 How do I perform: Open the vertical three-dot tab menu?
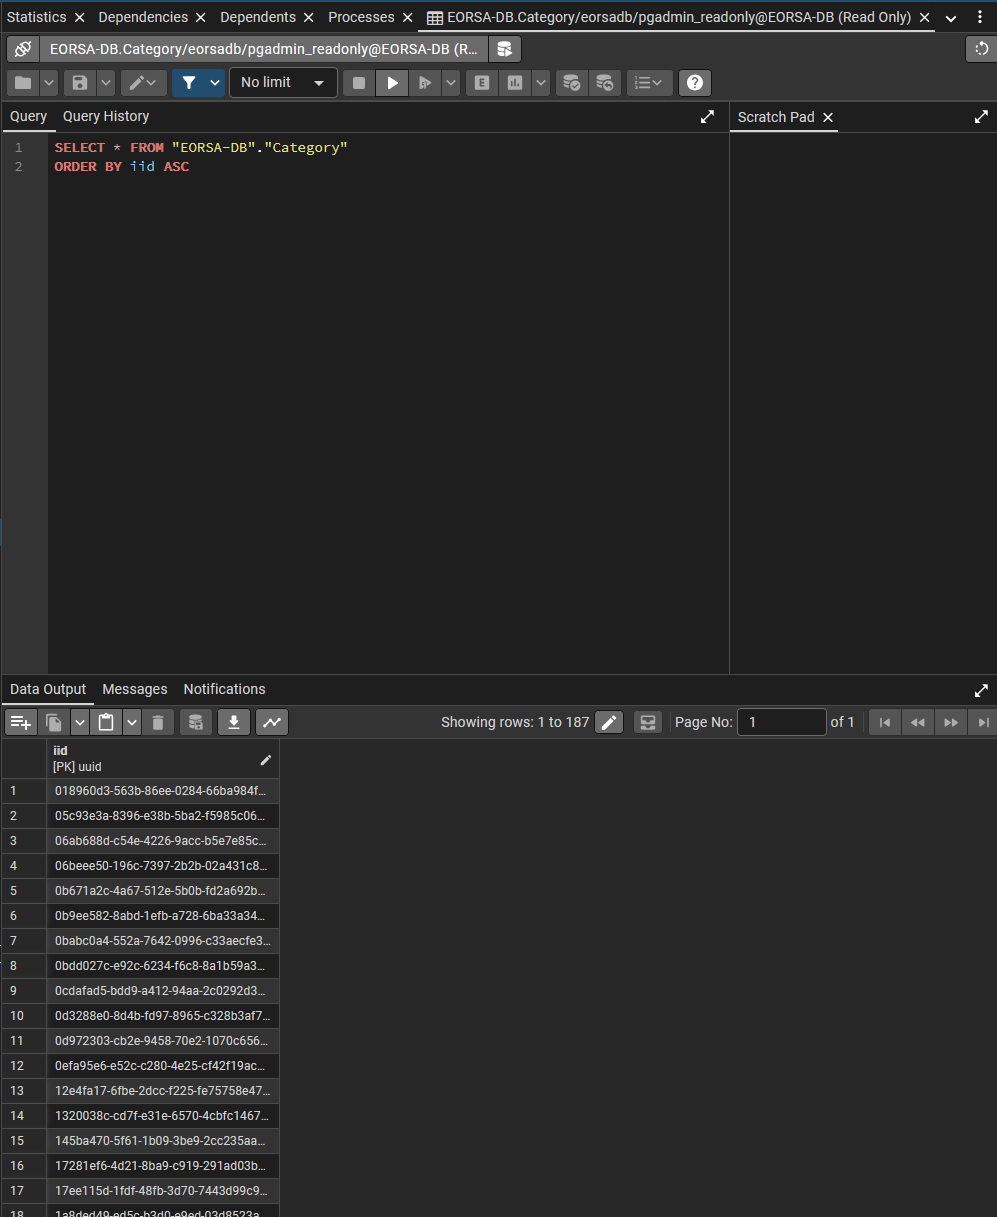click(980, 18)
